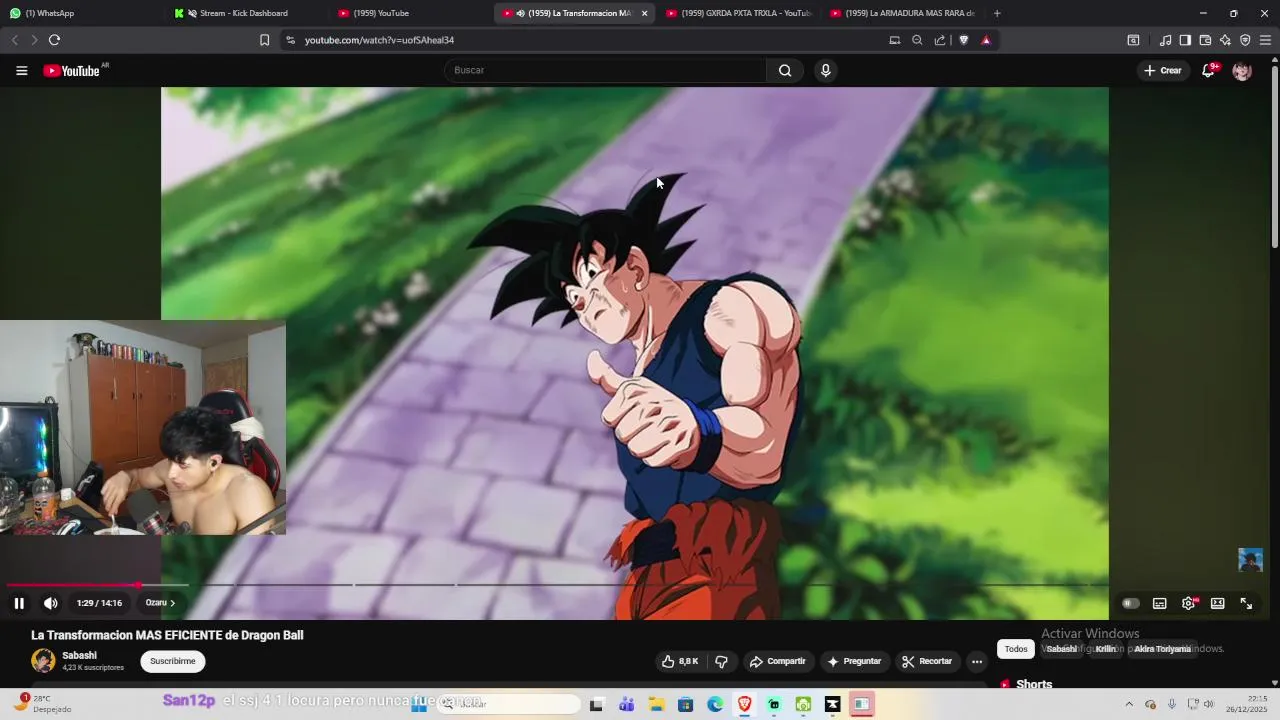Viewport: 1280px width, 720px height.
Task: Open the Crear upload button
Action: pos(1163,70)
